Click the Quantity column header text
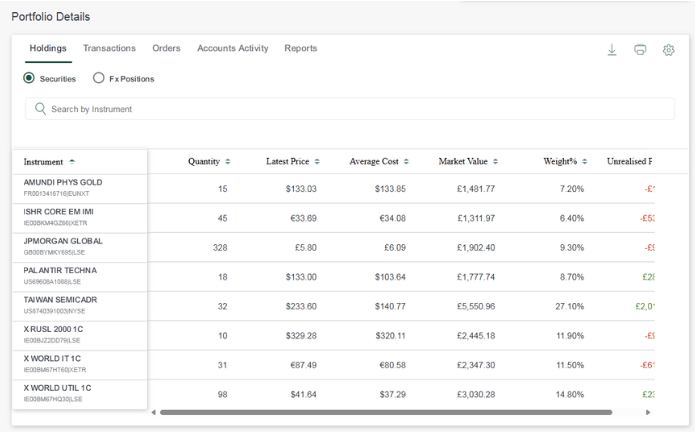This screenshot has height=434, width=695. click(x=204, y=161)
